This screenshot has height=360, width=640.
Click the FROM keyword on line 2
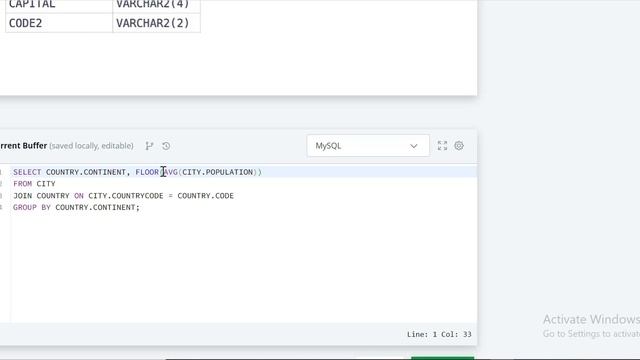tap(22, 184)
